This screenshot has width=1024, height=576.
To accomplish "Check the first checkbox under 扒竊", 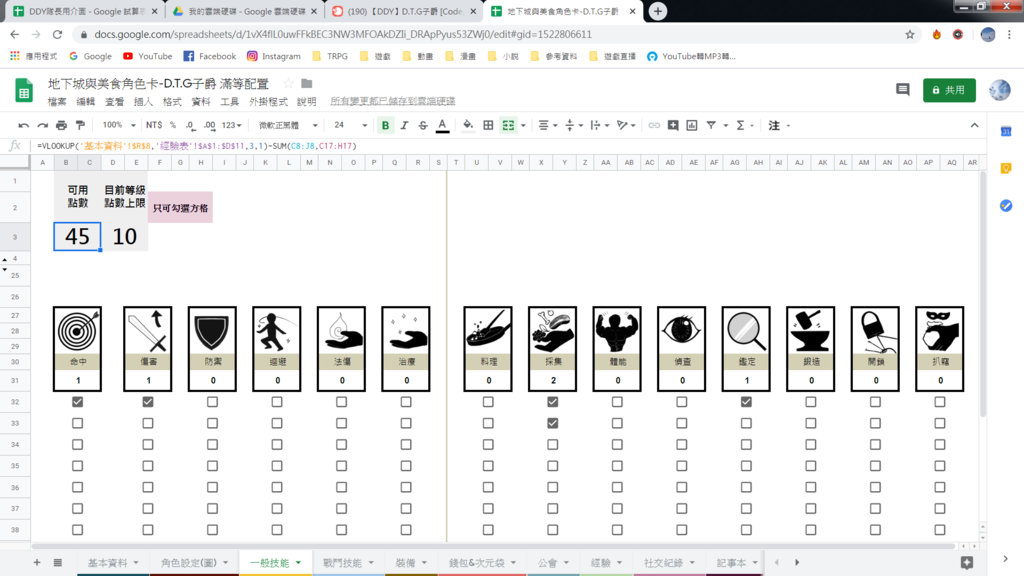I will pyautogui.click(x=940, y=402).
